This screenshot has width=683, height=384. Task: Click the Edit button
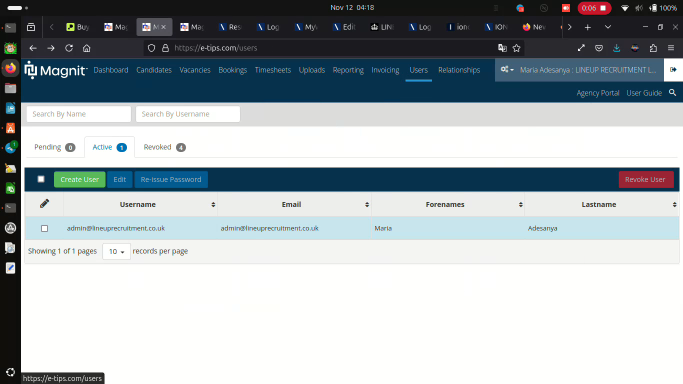coord(120,179)
